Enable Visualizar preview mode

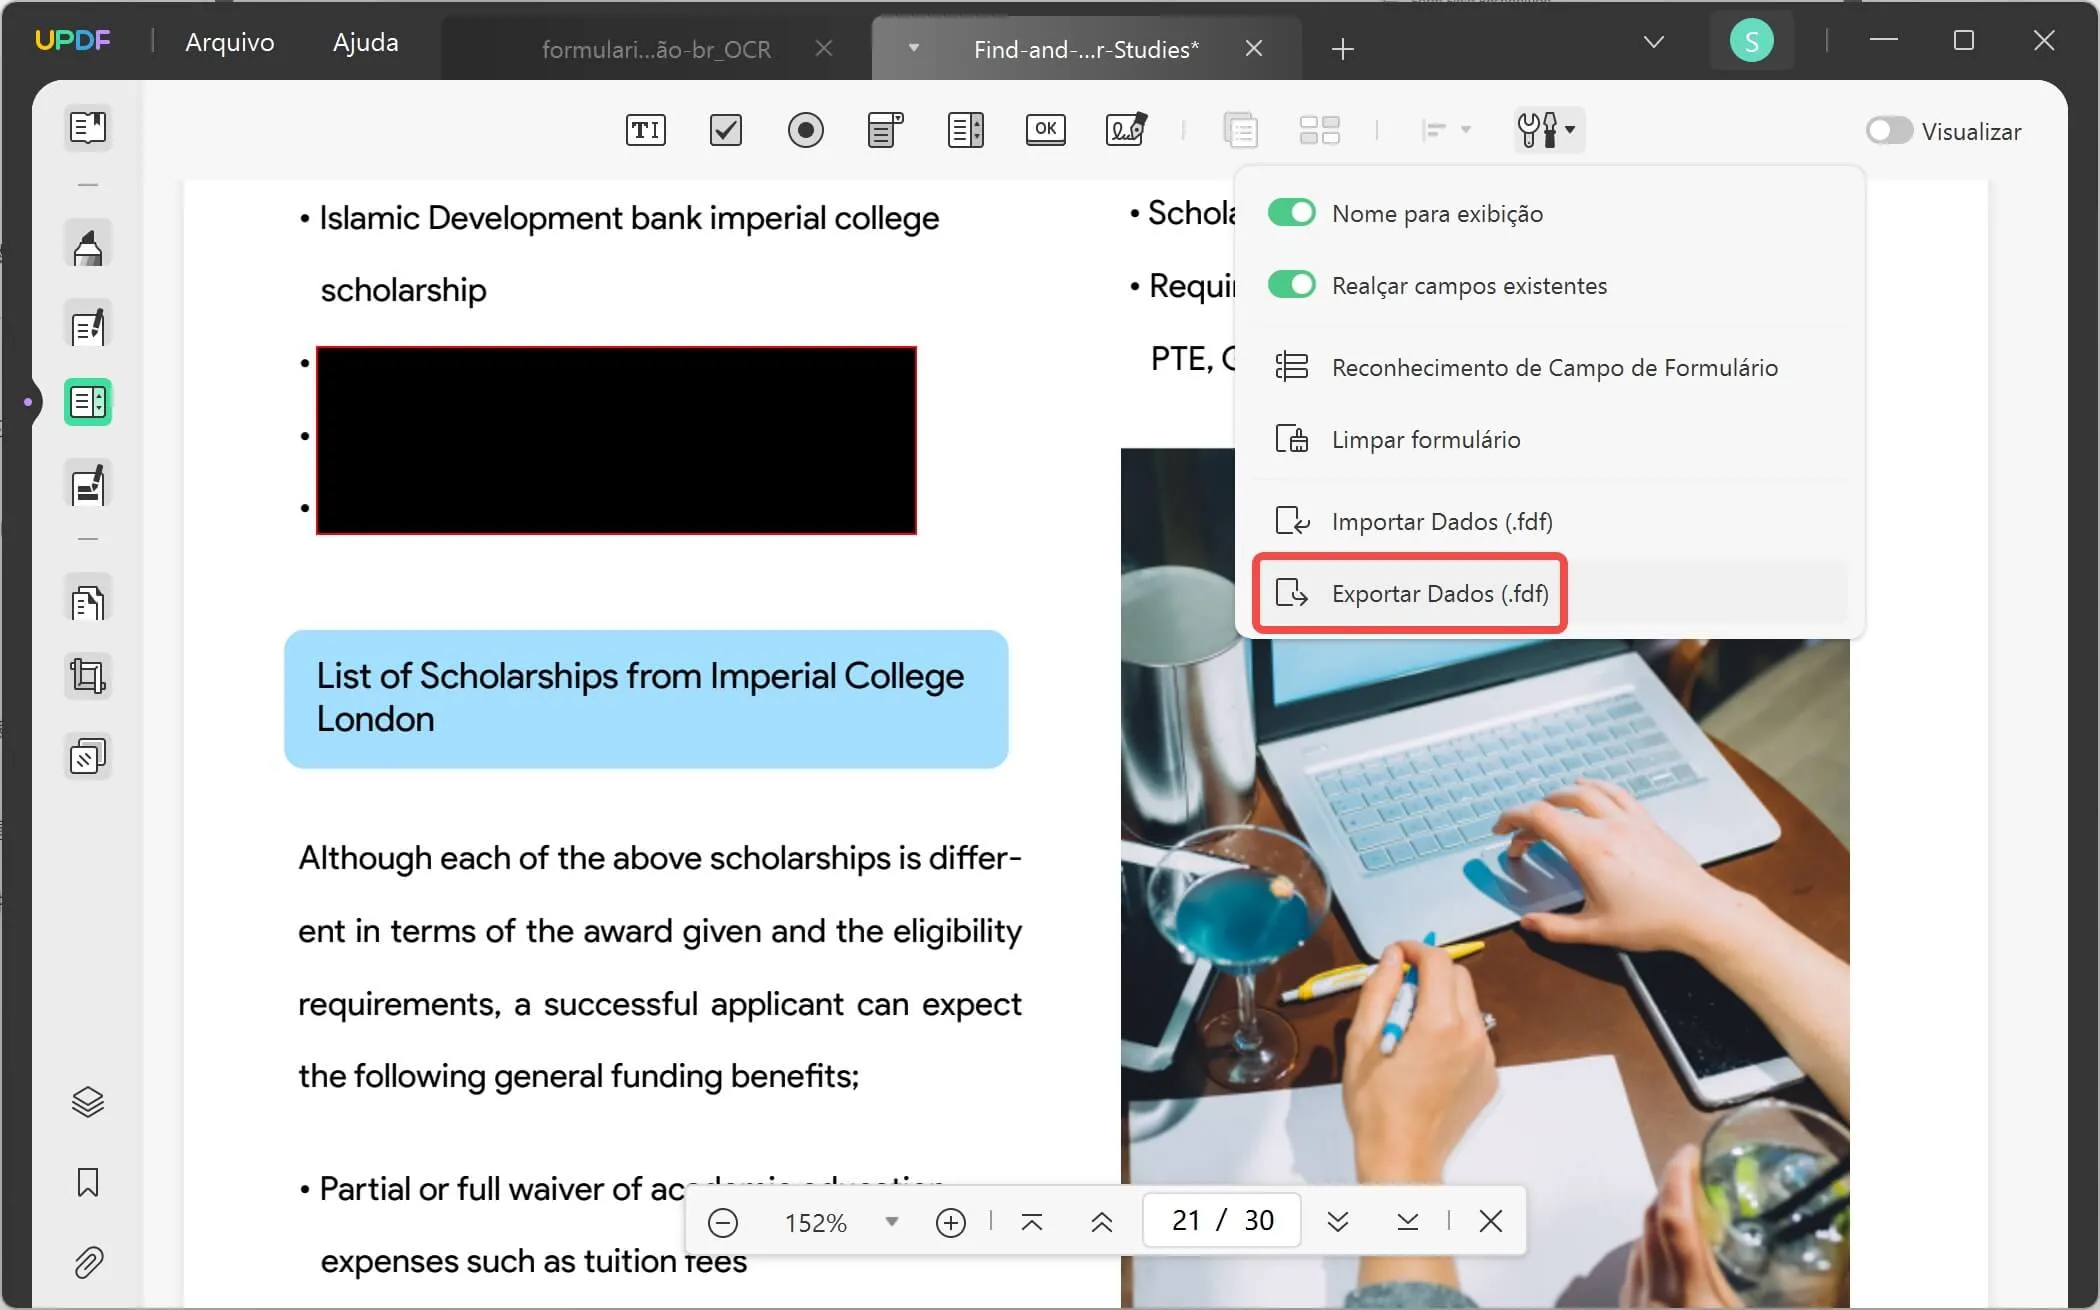coord(1888,130)
